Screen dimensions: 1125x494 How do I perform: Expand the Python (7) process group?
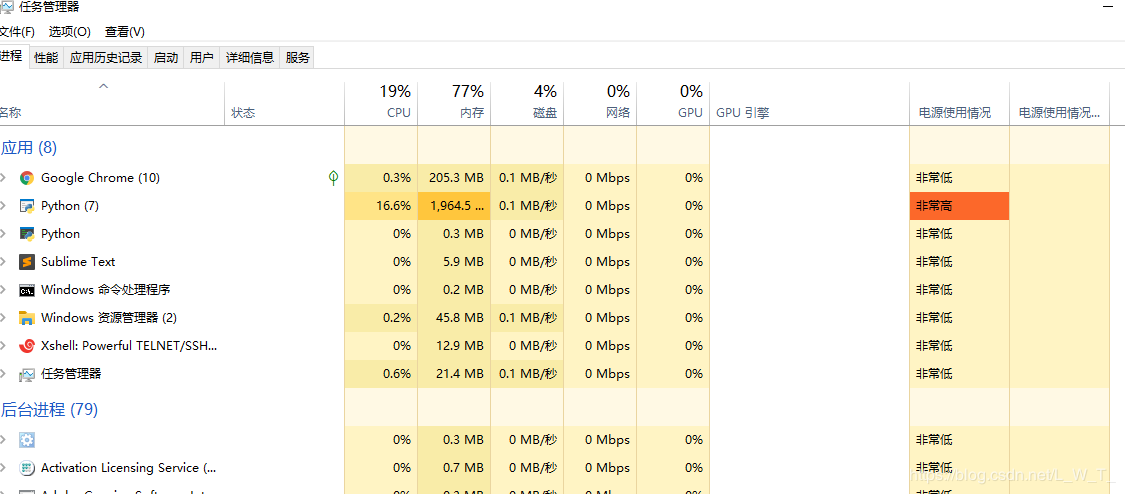tap(3, 206)
